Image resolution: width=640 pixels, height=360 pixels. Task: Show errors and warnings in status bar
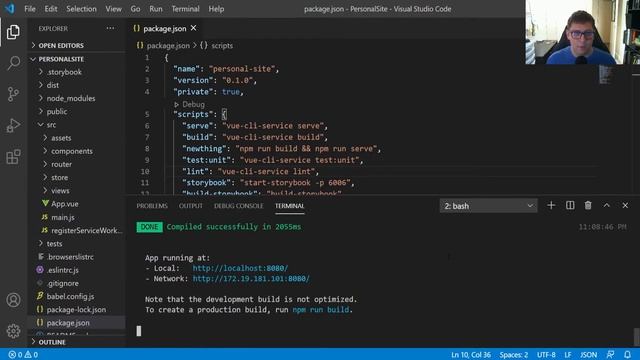click(x=23, y=355)
